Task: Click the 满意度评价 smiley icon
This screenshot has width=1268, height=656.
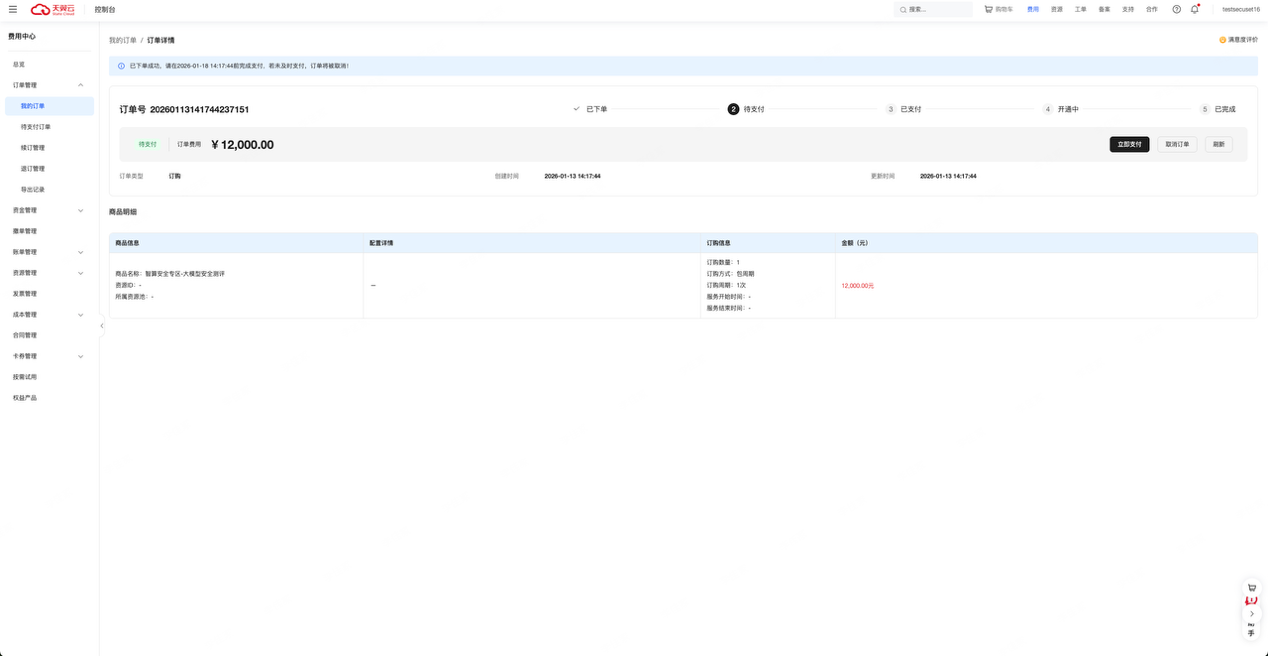Action: click(1222, 40)
